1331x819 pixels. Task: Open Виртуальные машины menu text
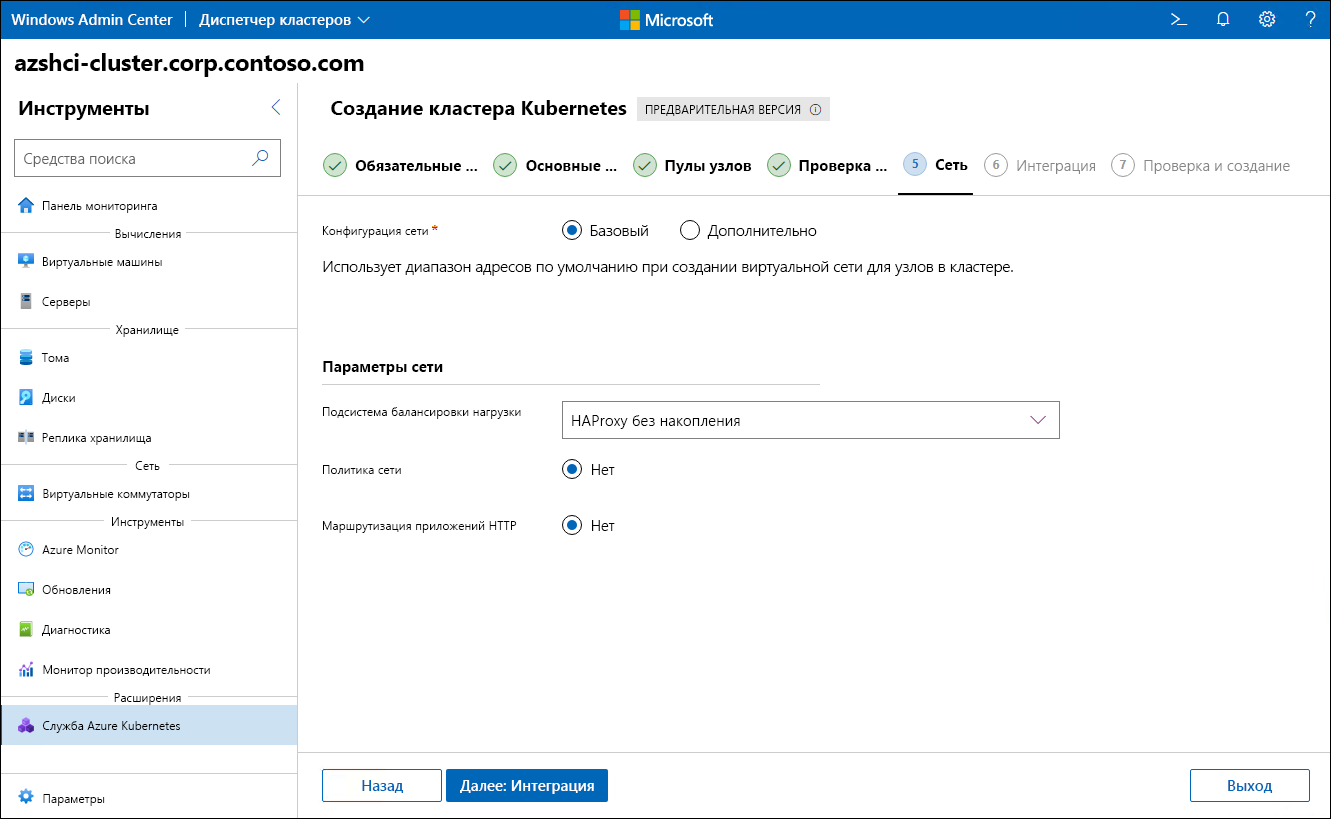click(x=102, y=261)
